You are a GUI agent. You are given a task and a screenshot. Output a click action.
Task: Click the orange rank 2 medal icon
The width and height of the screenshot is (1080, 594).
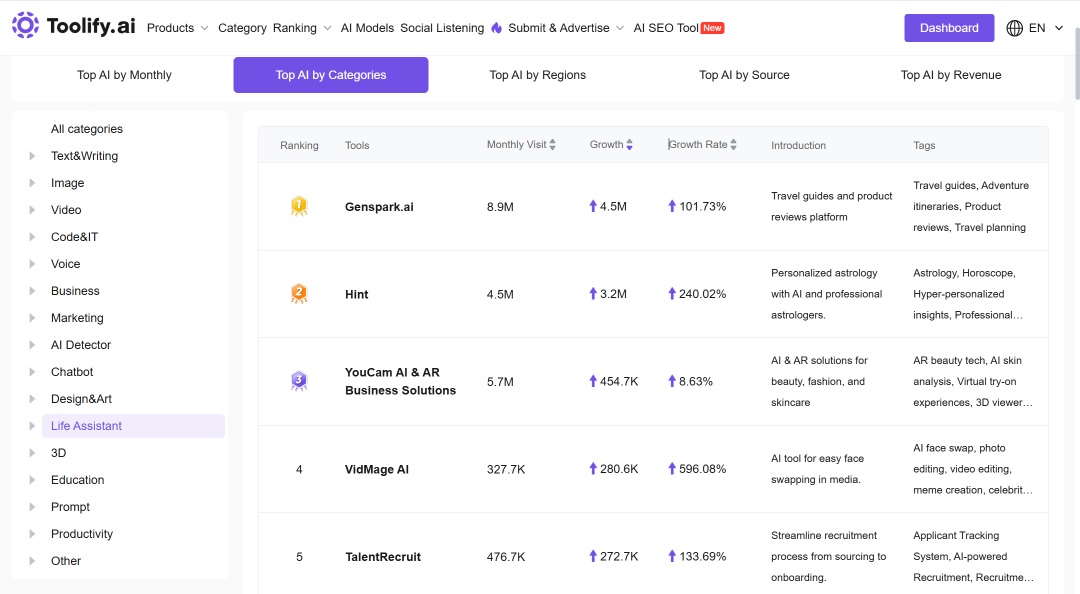click(x=299, y=294)
